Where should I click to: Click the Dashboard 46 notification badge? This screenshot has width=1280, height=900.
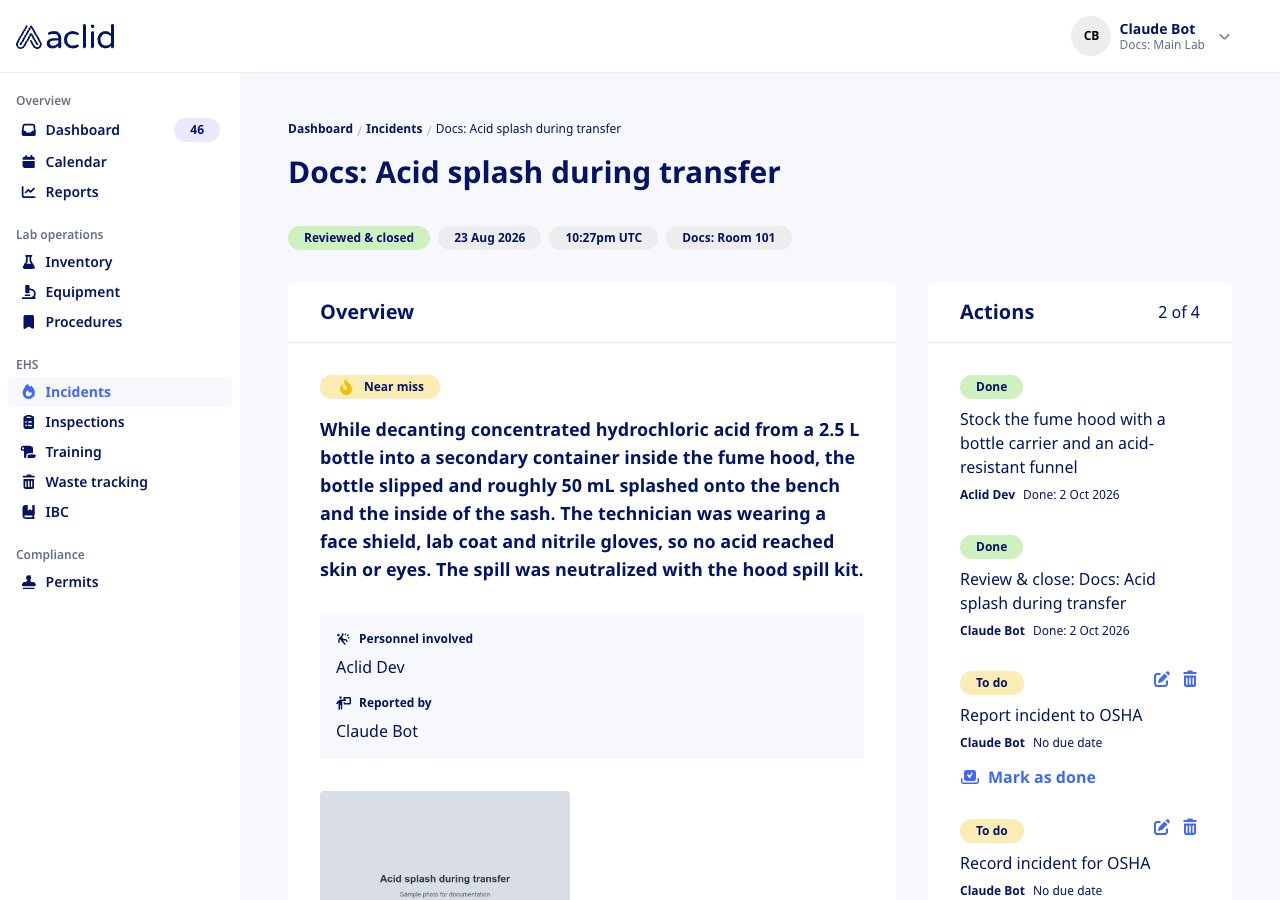point(197,130)
